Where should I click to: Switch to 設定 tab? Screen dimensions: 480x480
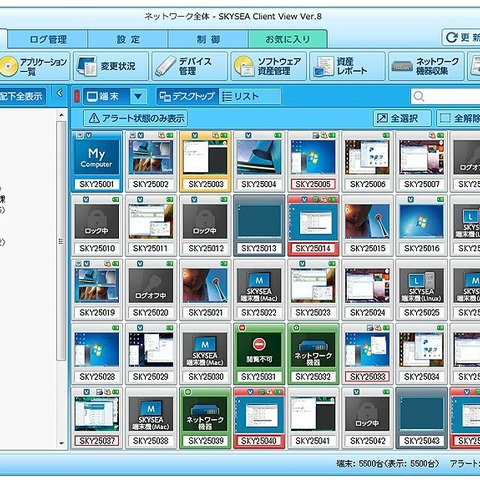[x=128, y=39]
